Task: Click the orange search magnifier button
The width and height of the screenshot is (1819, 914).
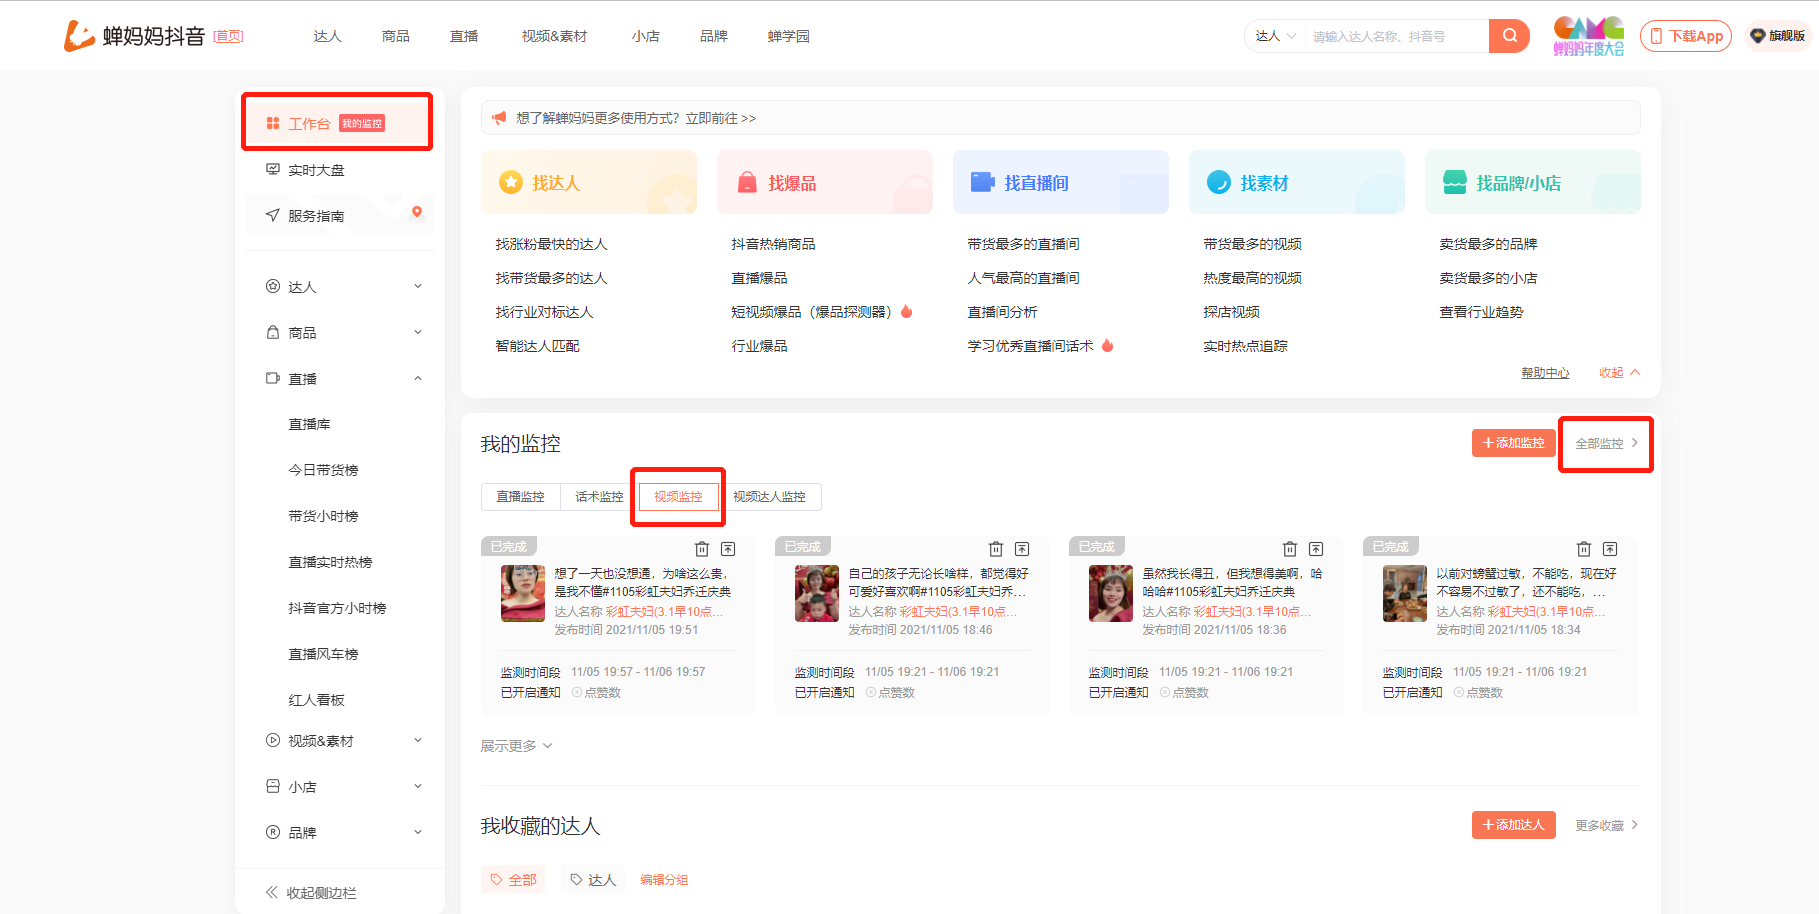Action: pos(1509,36)
